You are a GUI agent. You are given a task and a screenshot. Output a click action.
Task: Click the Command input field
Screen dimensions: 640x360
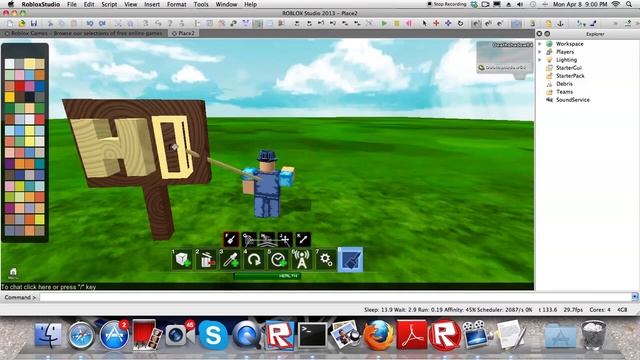[x=335, y=297]
